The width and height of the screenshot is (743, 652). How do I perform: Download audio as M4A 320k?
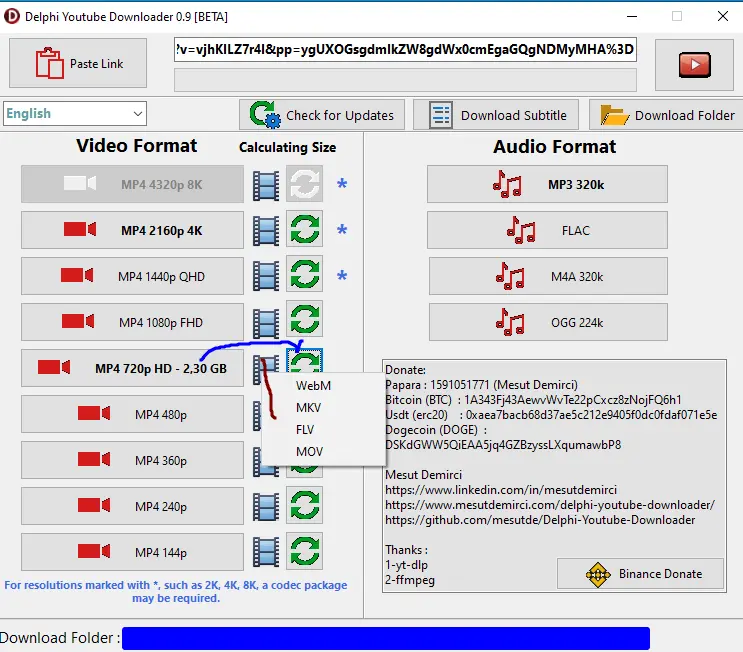(x=548, y=276)
